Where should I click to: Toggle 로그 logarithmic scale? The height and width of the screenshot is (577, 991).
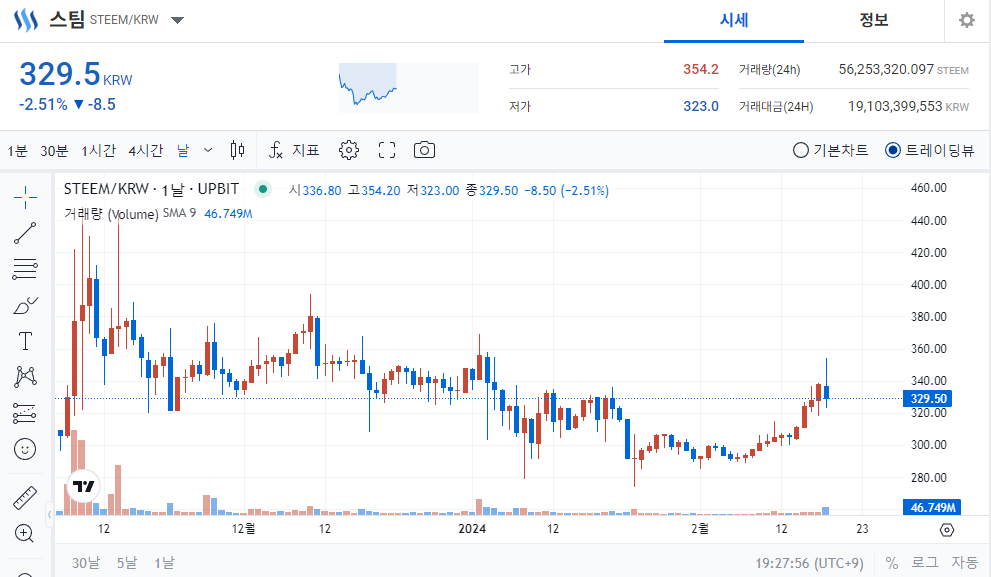tap(925, 562)
